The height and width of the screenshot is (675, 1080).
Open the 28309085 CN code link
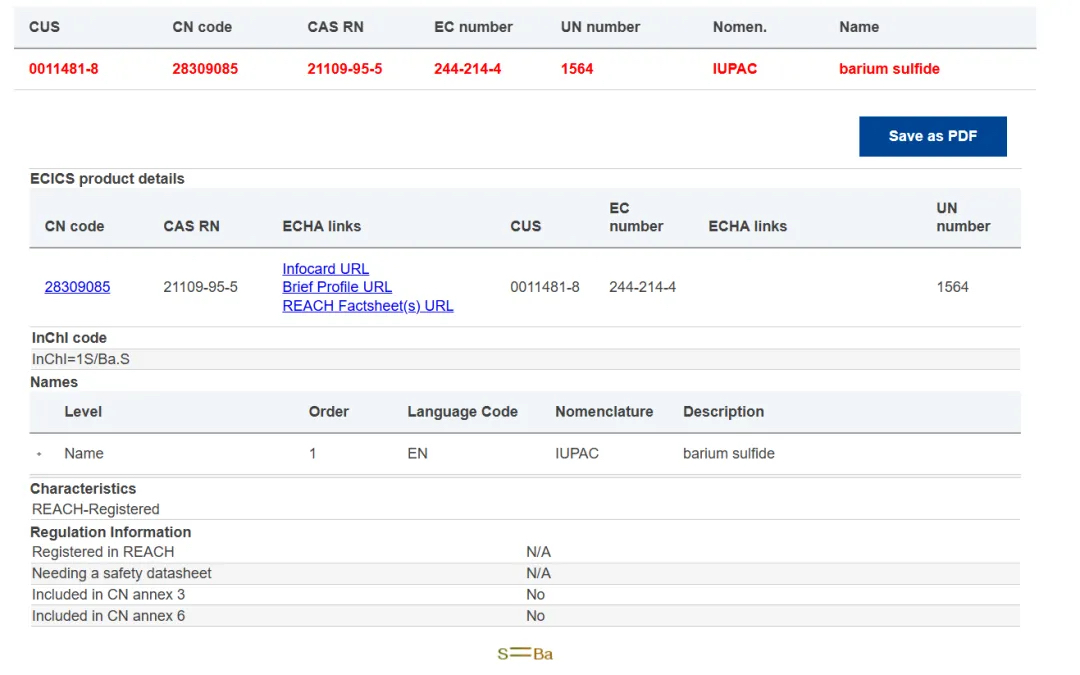click(77, 287)
